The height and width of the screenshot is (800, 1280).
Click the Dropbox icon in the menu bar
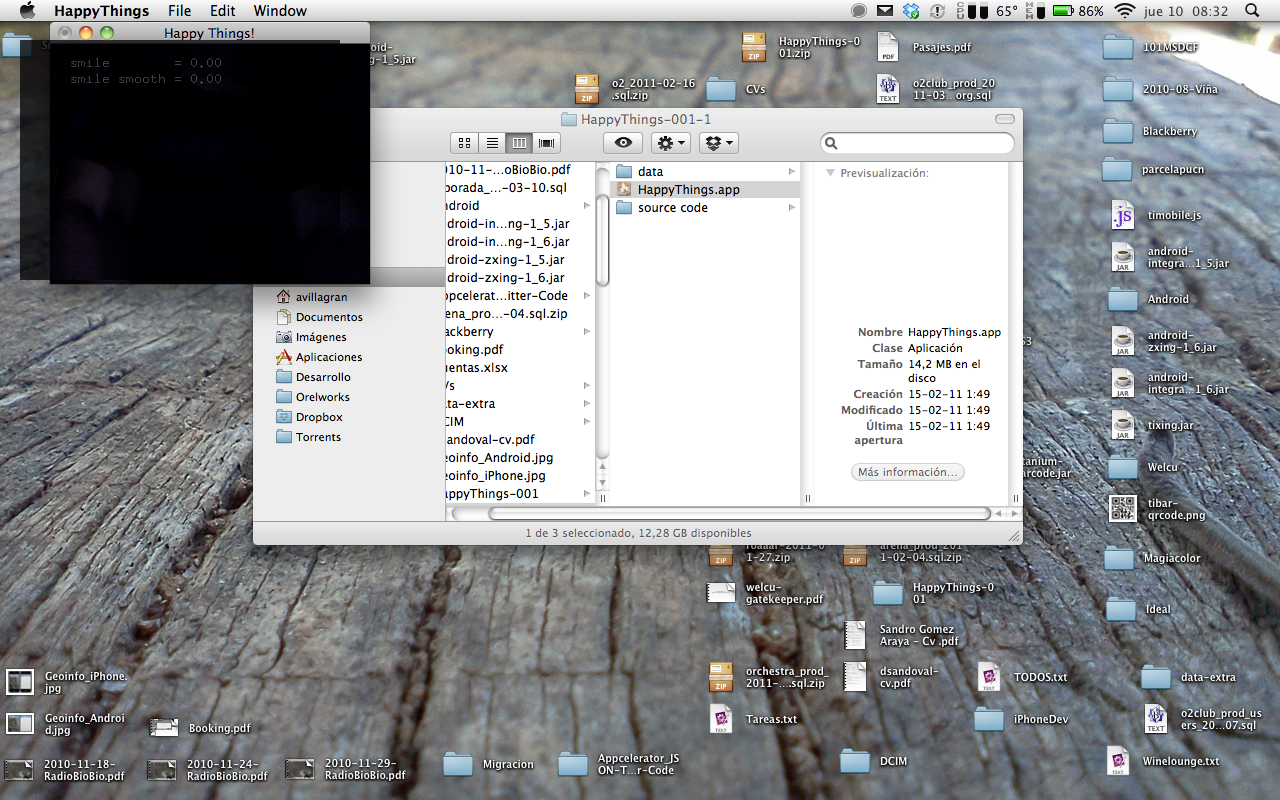click(x=911, y=11)
